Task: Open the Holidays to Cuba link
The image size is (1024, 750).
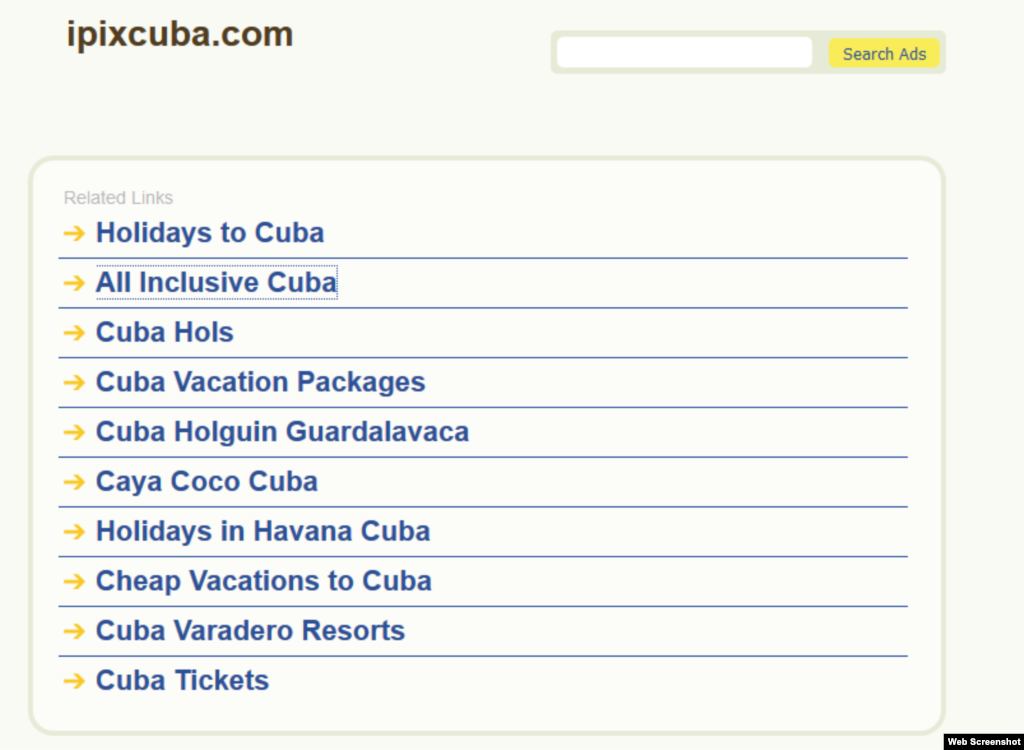Action: pos(210,233)
